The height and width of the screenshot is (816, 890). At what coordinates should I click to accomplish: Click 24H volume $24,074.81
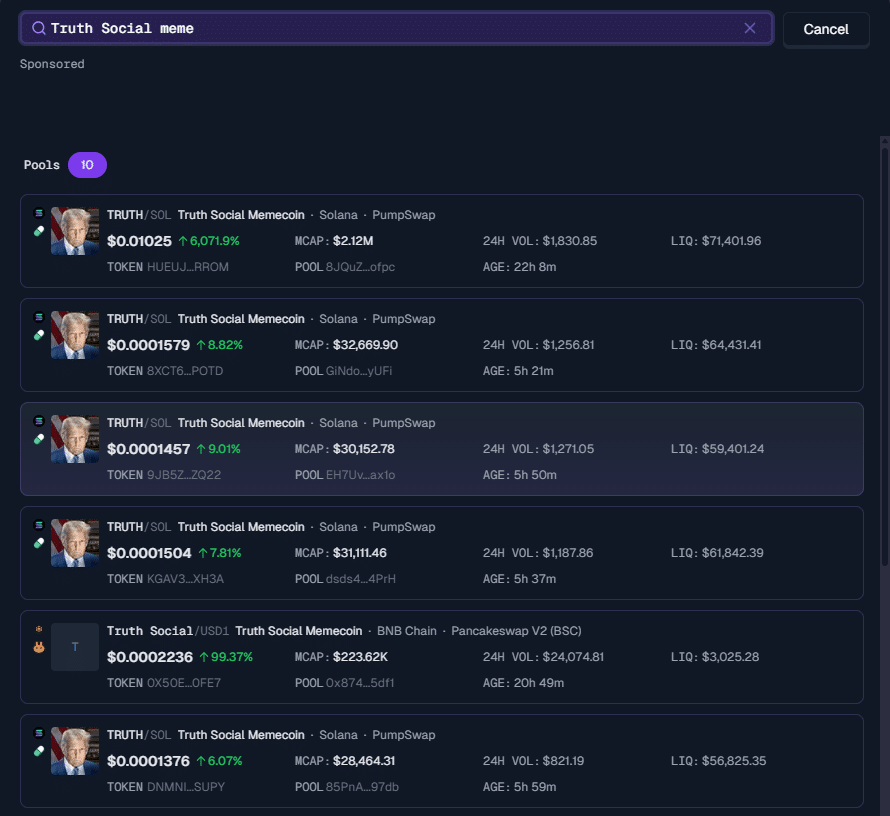[x=573, y=657]
